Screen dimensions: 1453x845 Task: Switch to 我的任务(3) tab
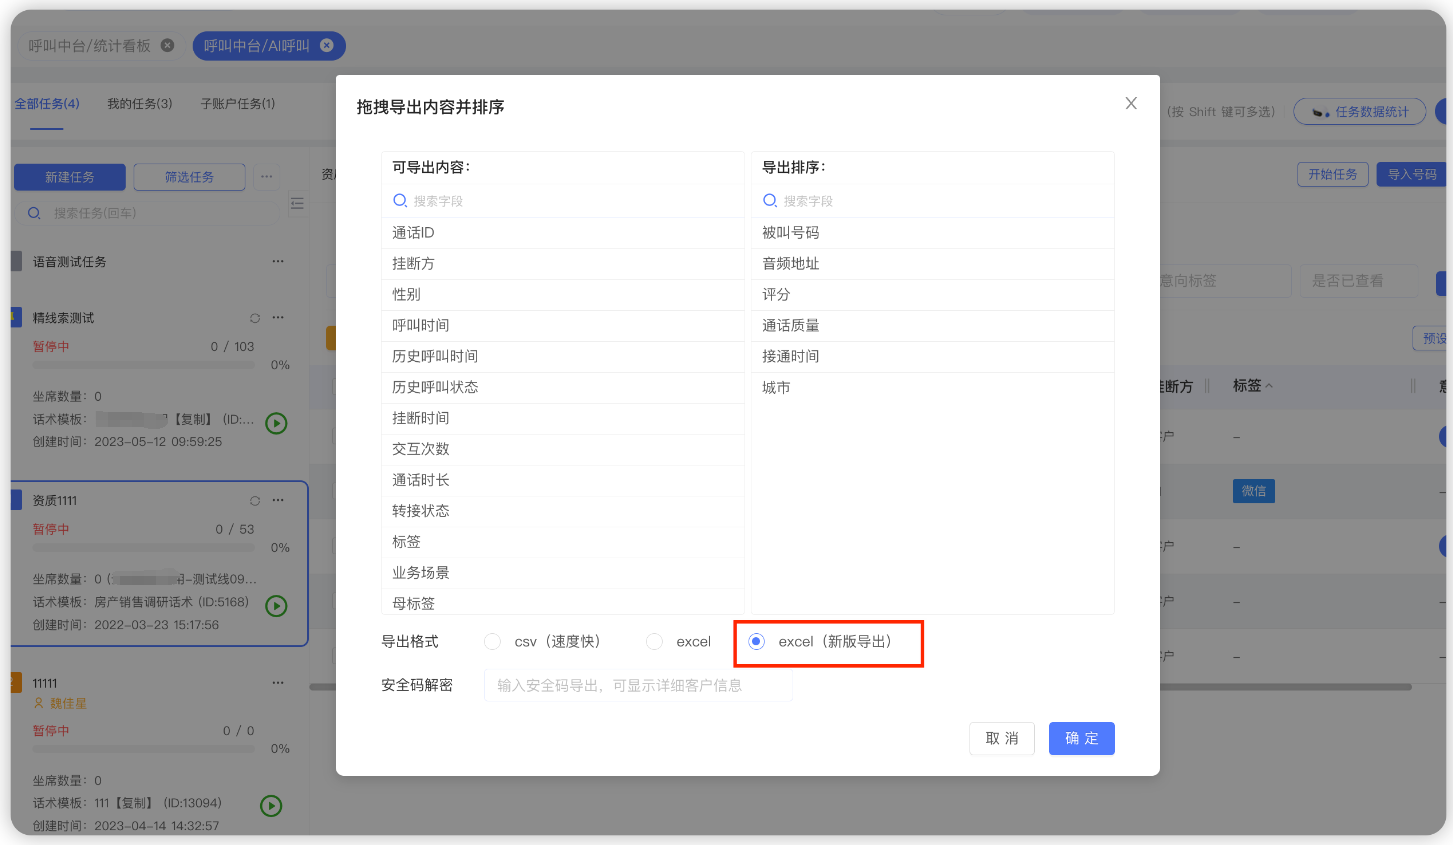coord(140,104)
